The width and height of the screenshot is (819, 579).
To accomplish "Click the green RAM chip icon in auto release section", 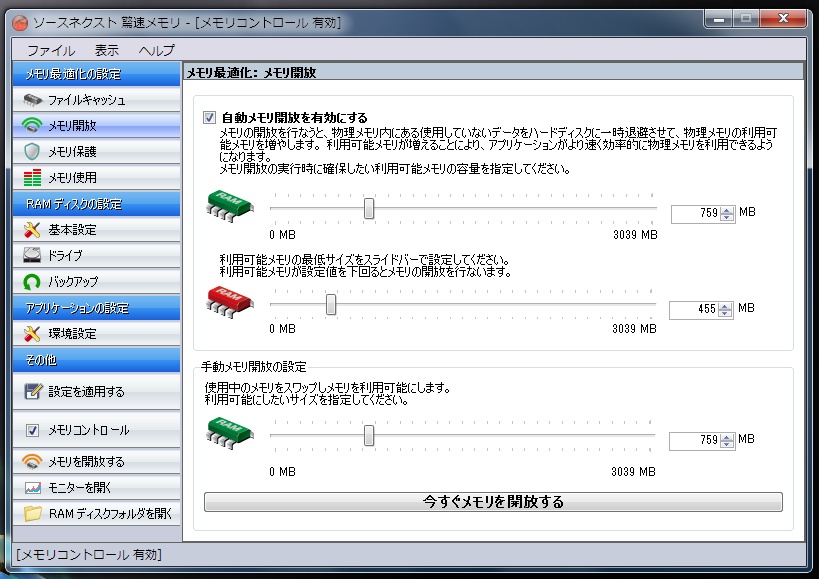I will point(230,206).
